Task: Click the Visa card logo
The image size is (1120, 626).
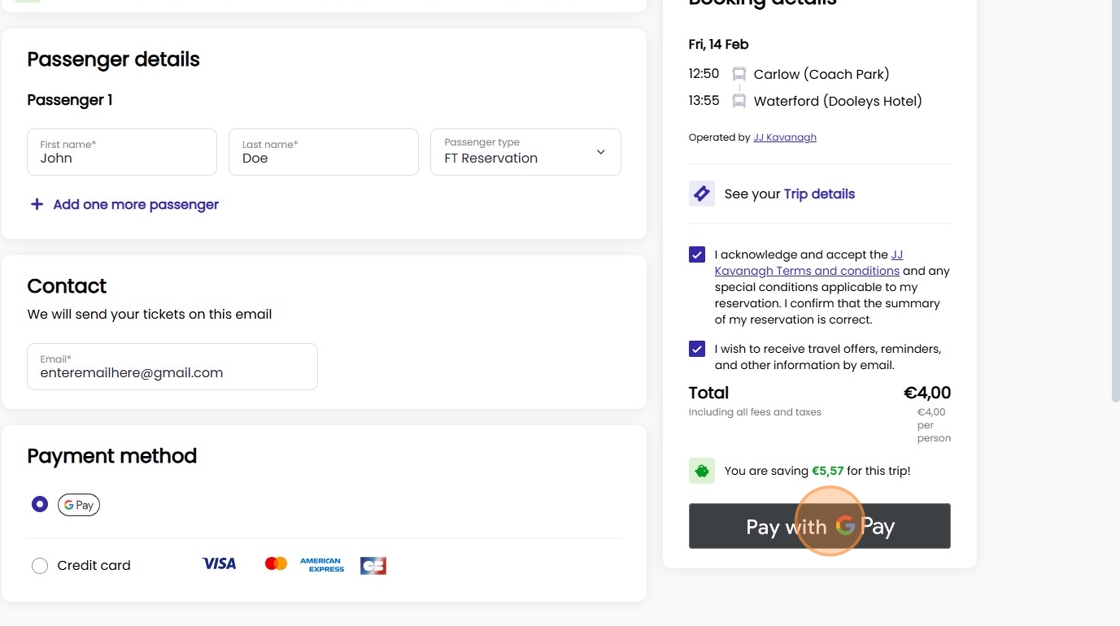Action: (219, 564)
